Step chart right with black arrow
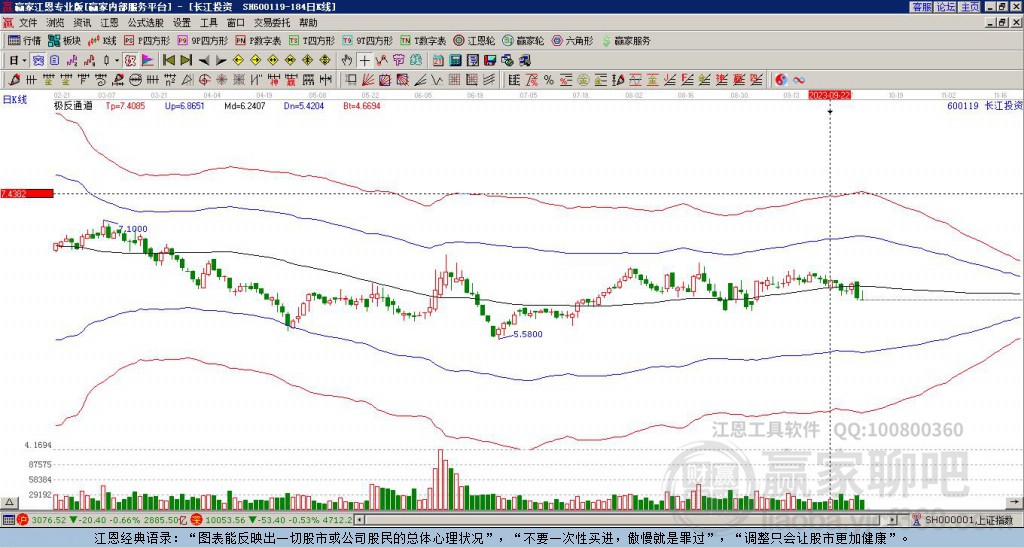This screenshot has height=548, width=1024. [221, 61]
